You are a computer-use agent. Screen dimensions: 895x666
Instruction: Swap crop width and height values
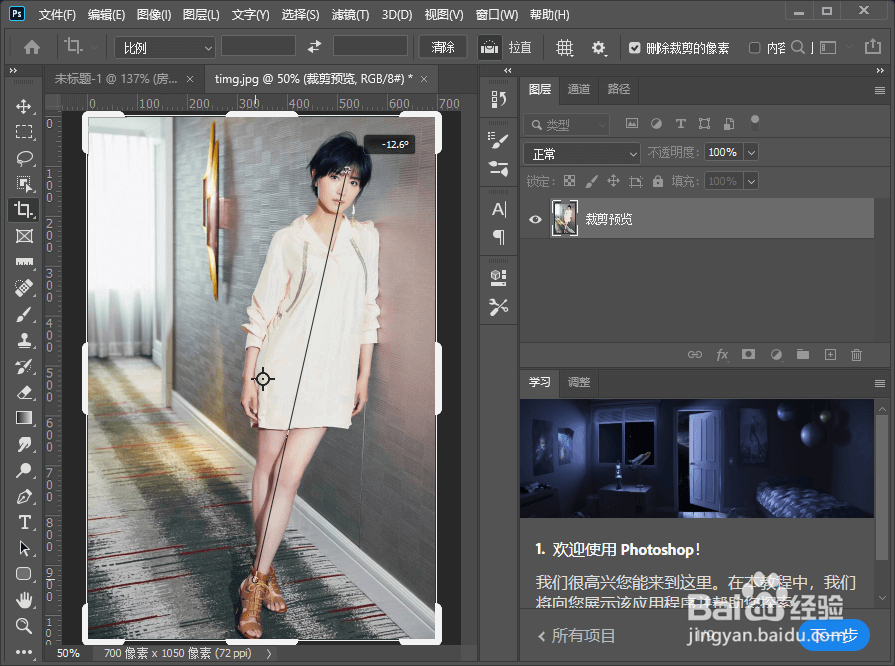(315, 47)
